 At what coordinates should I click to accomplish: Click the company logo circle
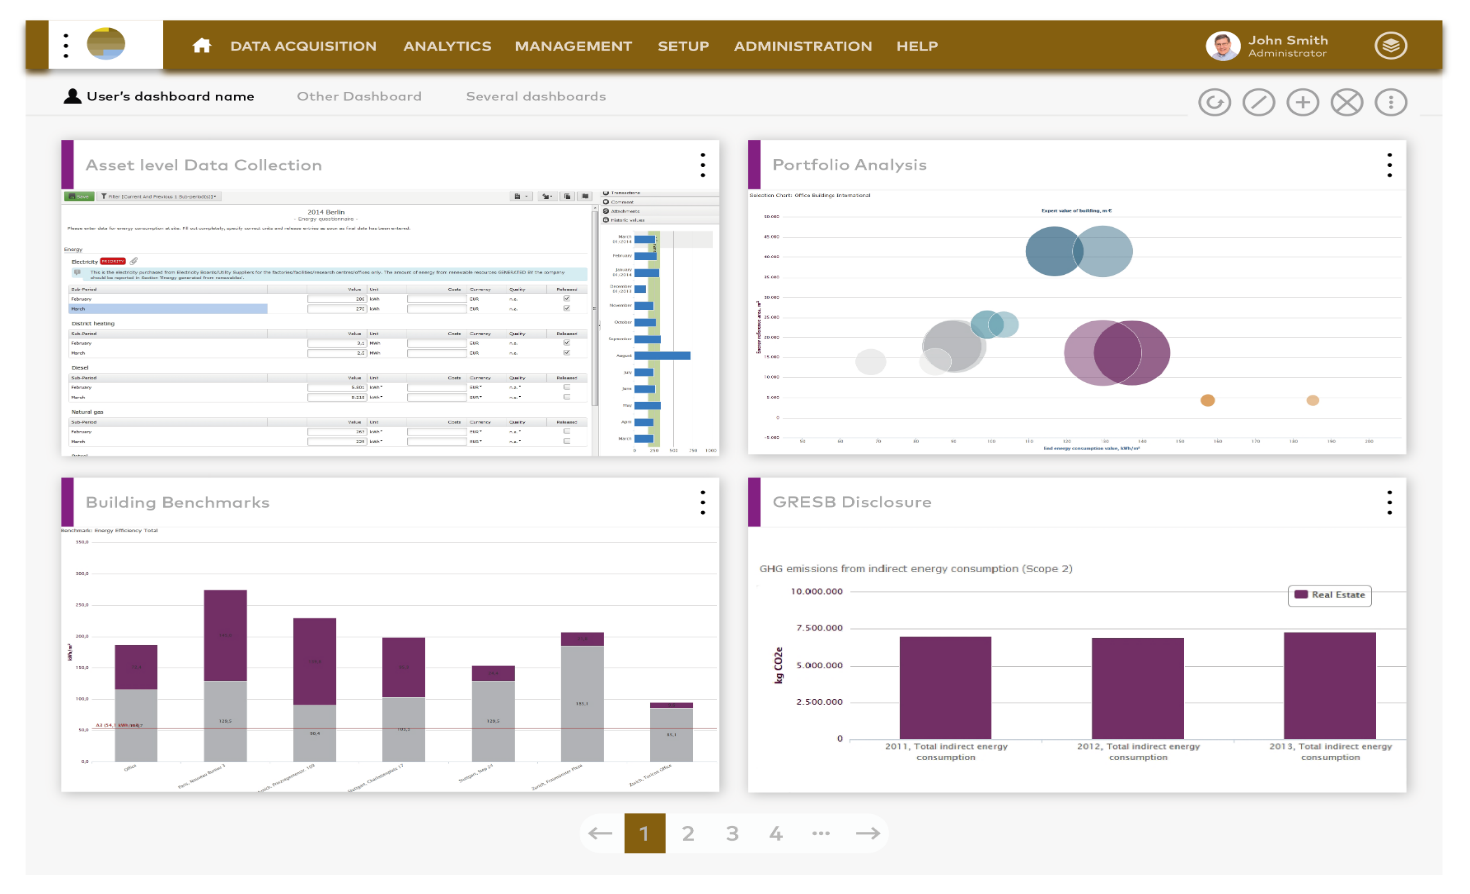[106, 44]
